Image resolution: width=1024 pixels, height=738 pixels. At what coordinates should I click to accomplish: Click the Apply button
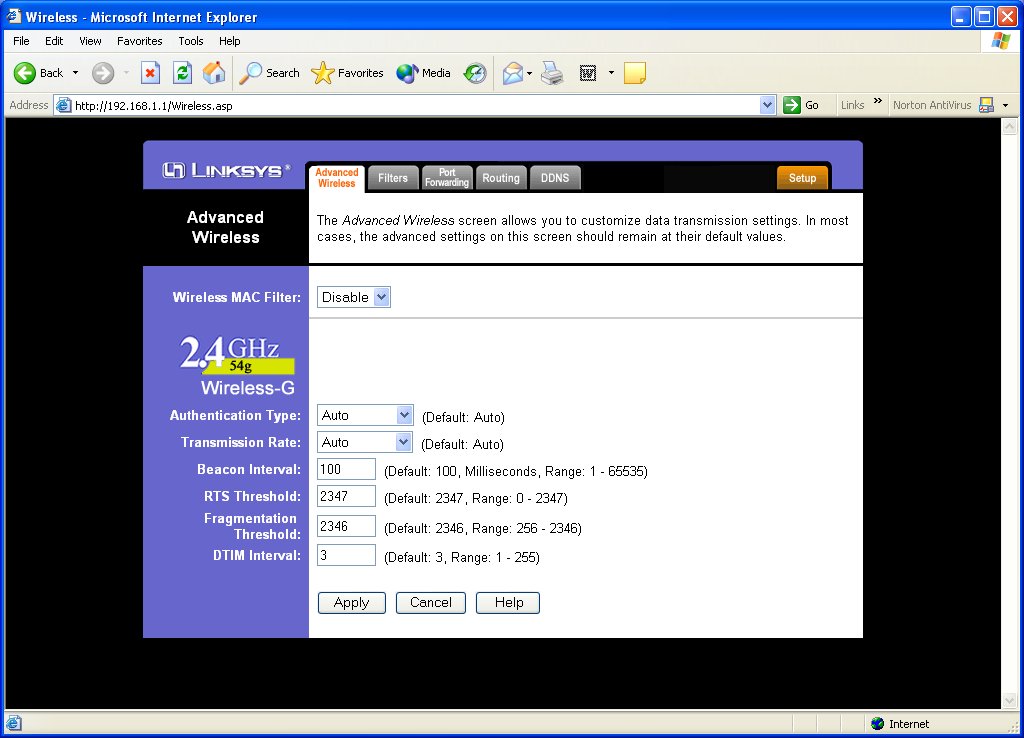[x=351, y=602]
